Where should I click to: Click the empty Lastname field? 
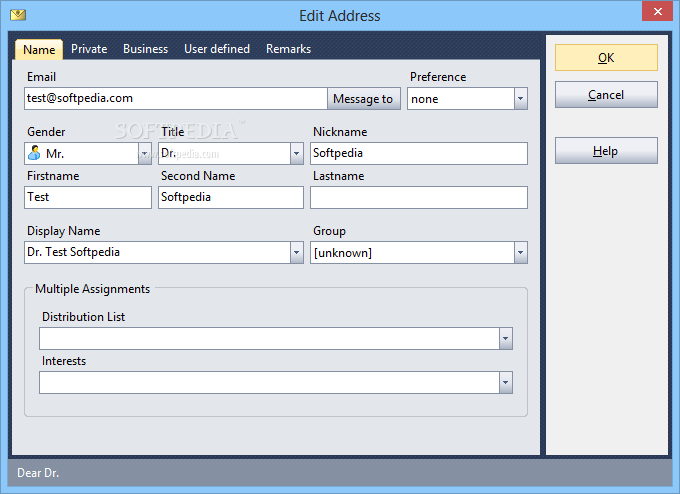point(419,197)
